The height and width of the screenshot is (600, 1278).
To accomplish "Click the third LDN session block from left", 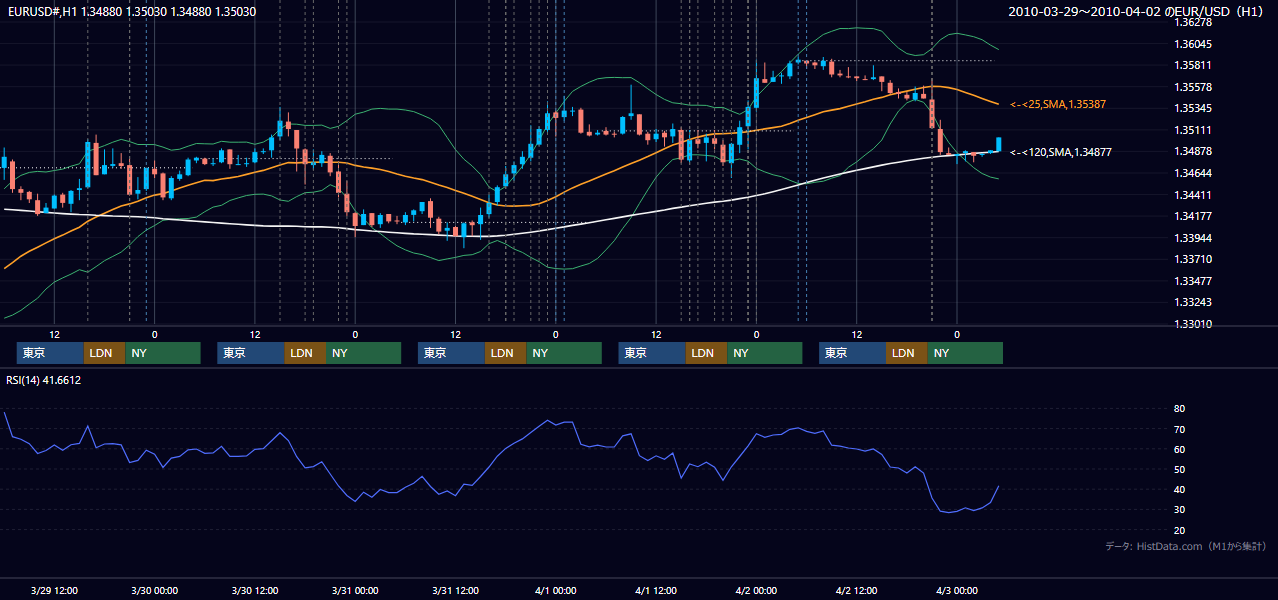I will [505, 353].
